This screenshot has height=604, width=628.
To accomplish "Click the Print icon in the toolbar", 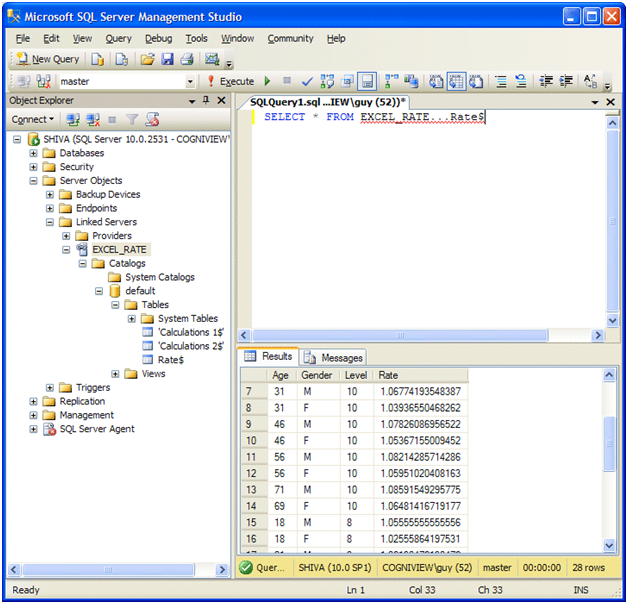I will pyautogui.click(x=187, y=59).
